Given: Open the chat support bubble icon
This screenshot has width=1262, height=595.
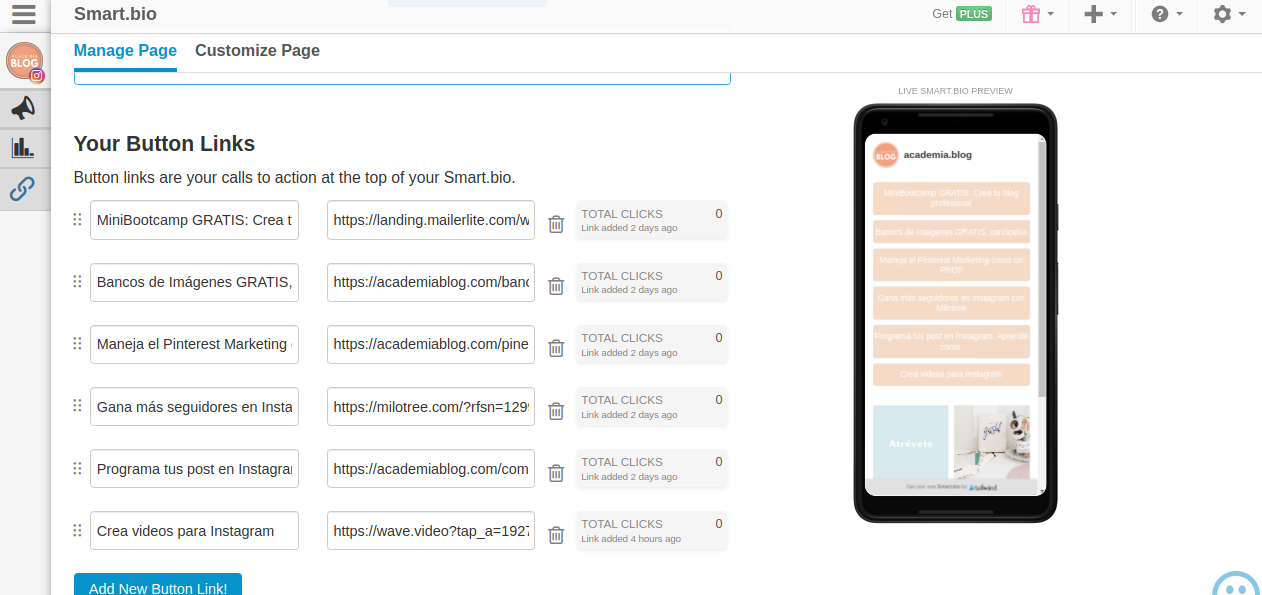Looking at the screenshot, I should 1236,584.
